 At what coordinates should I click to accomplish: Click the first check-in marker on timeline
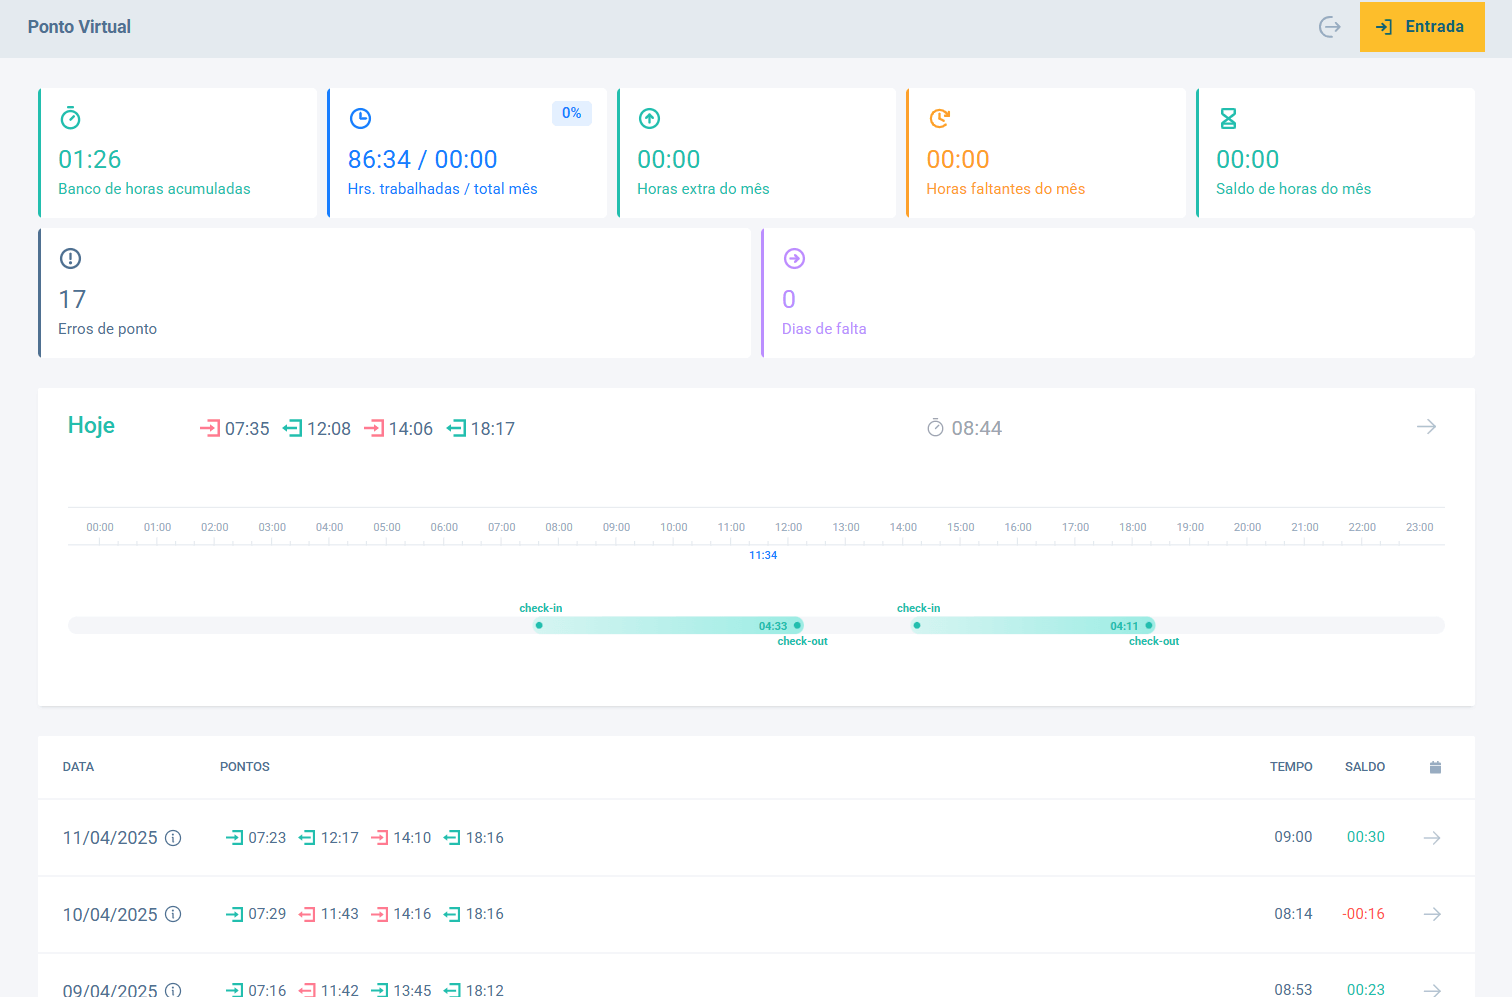tap(539, 625)
